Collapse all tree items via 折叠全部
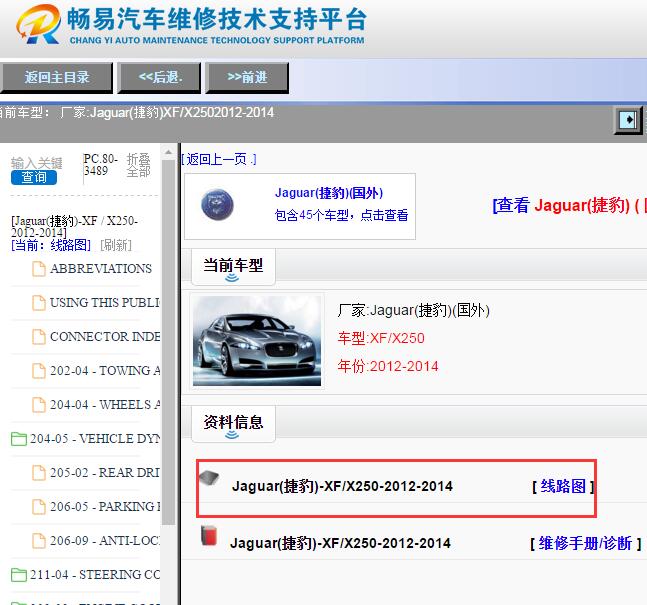 [138, 165]
